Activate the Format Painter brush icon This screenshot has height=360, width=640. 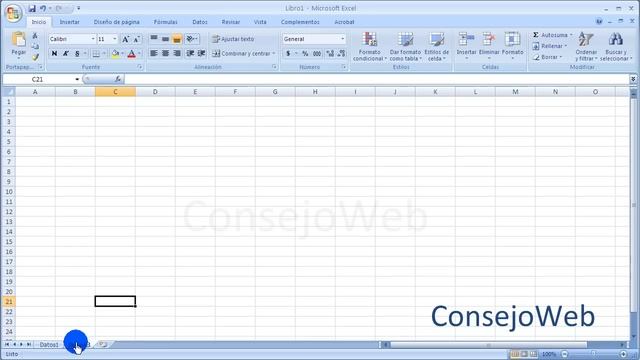coord(35,57)
